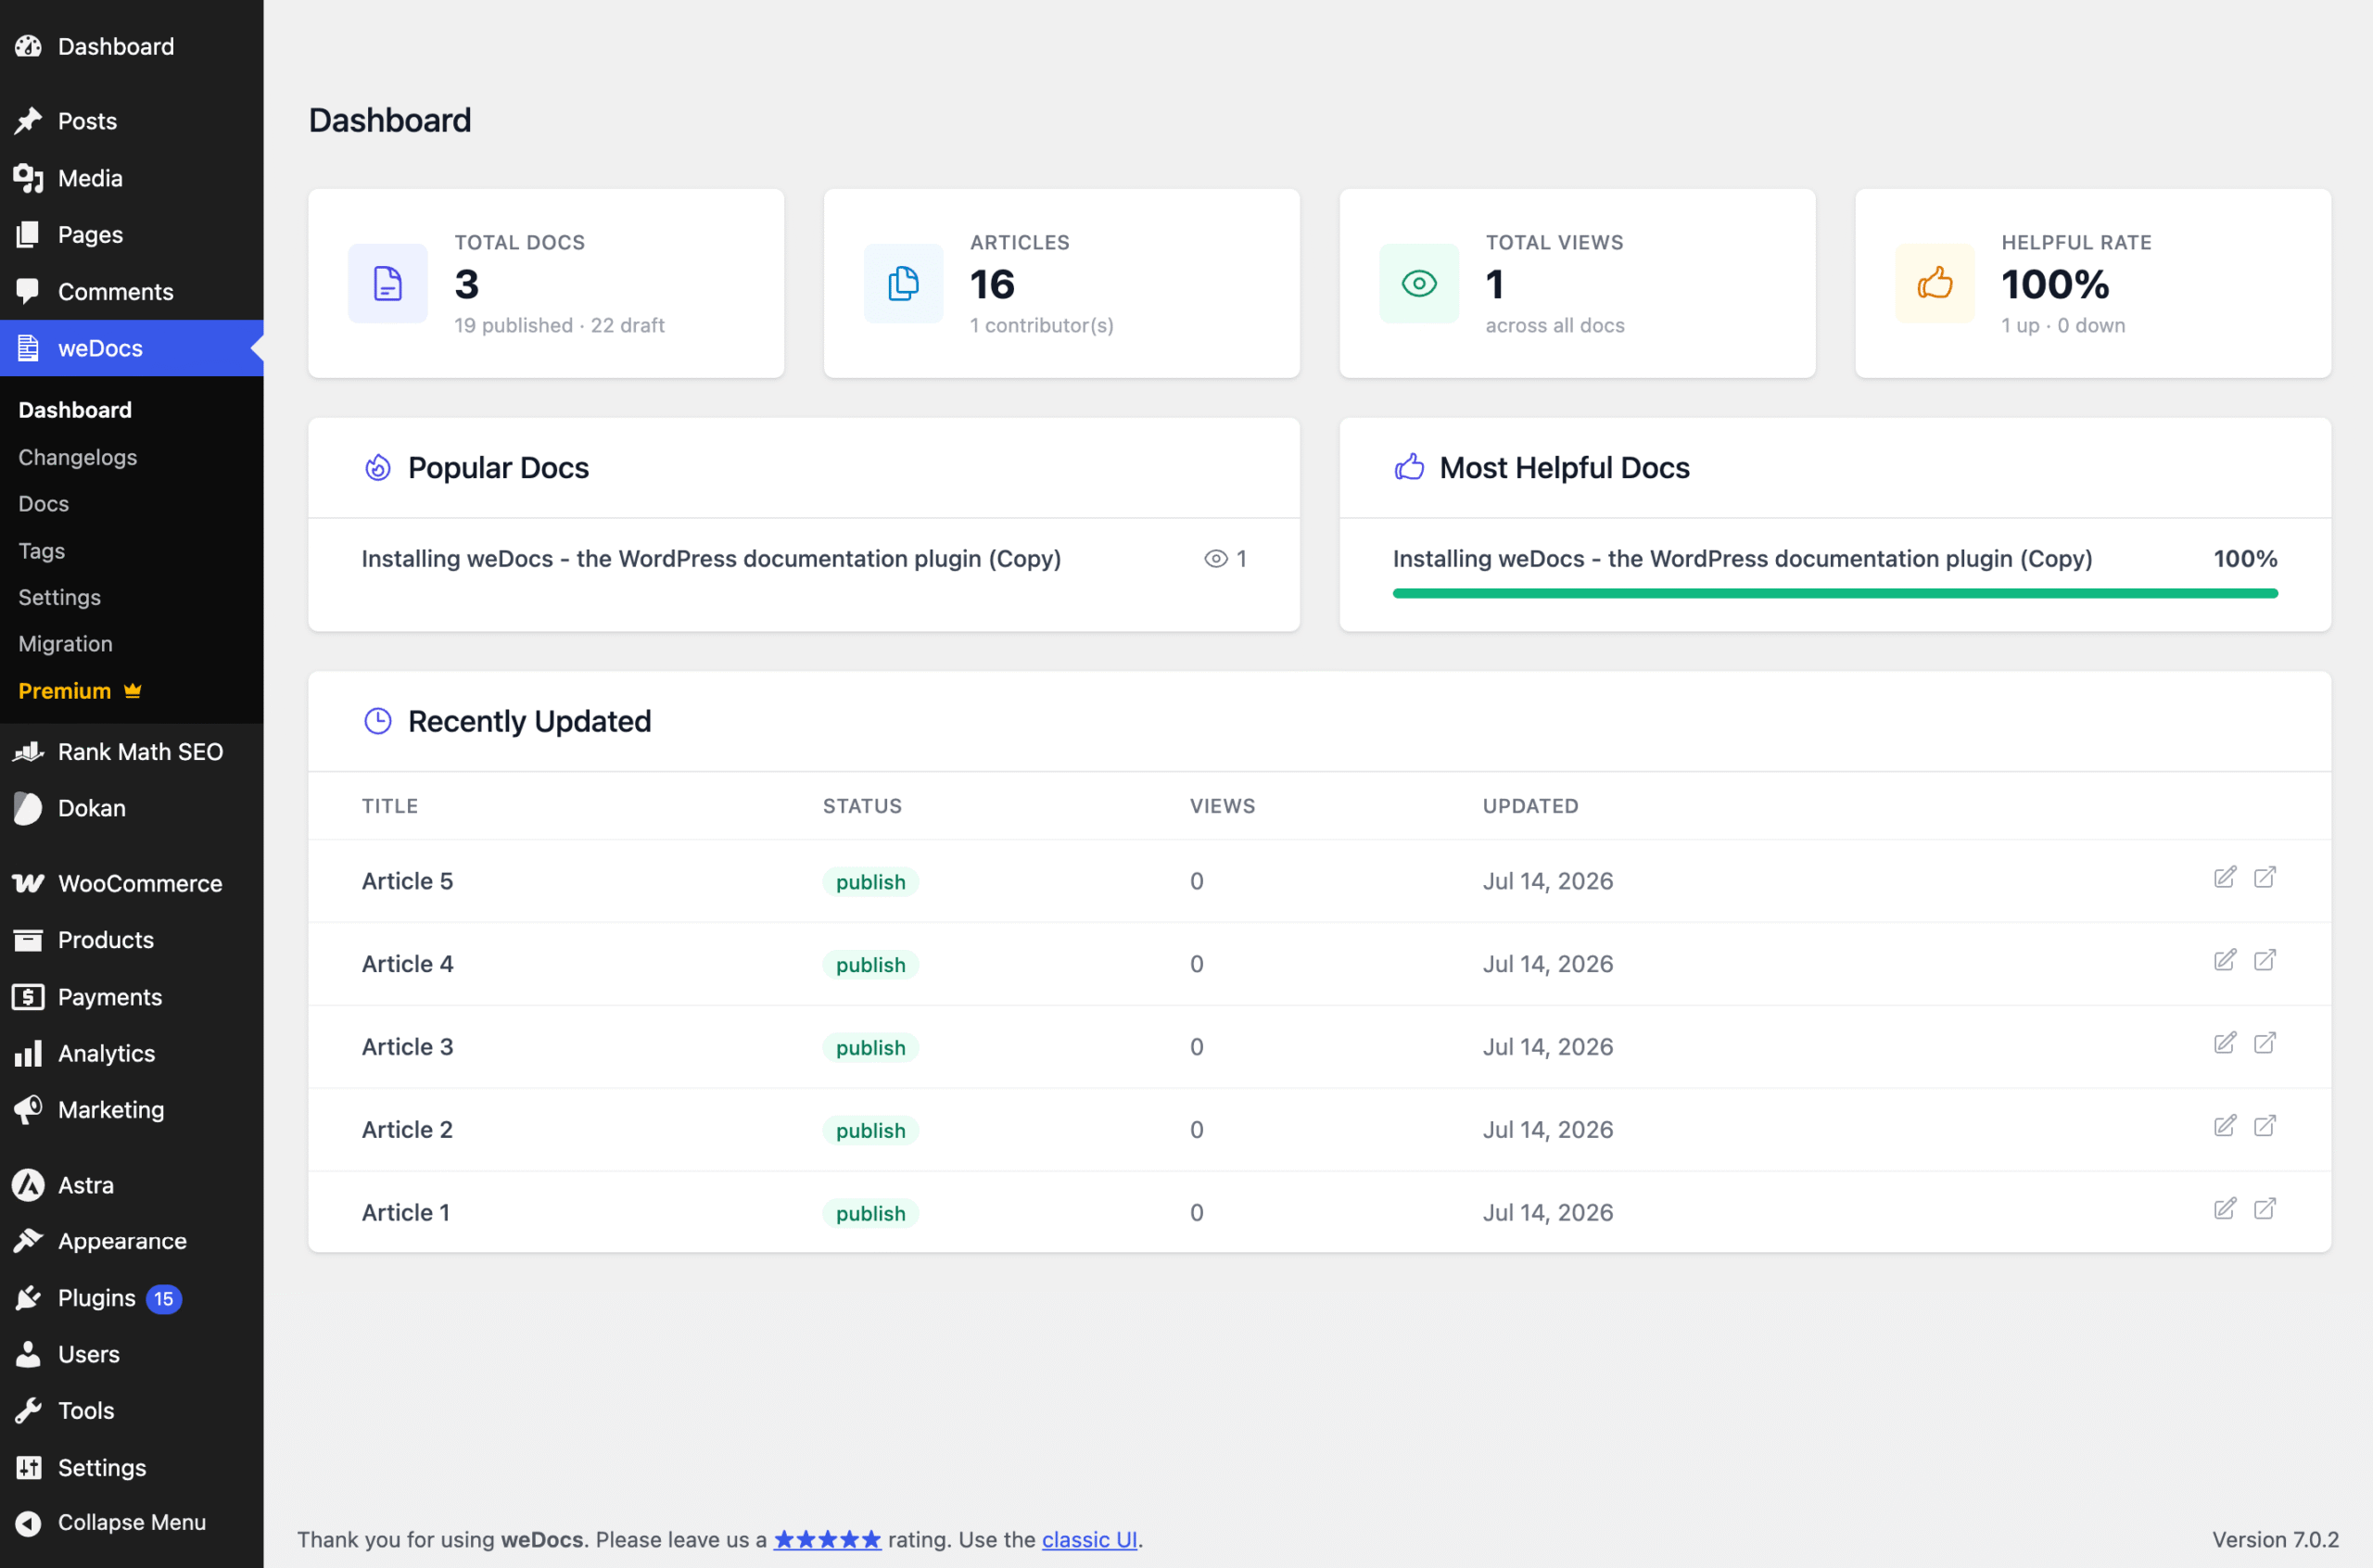Click the Helpful Rate thumbs-up icon
Viewport: 2373px width, 1568px height.
pyautogui.click(x=1935, y=284)
